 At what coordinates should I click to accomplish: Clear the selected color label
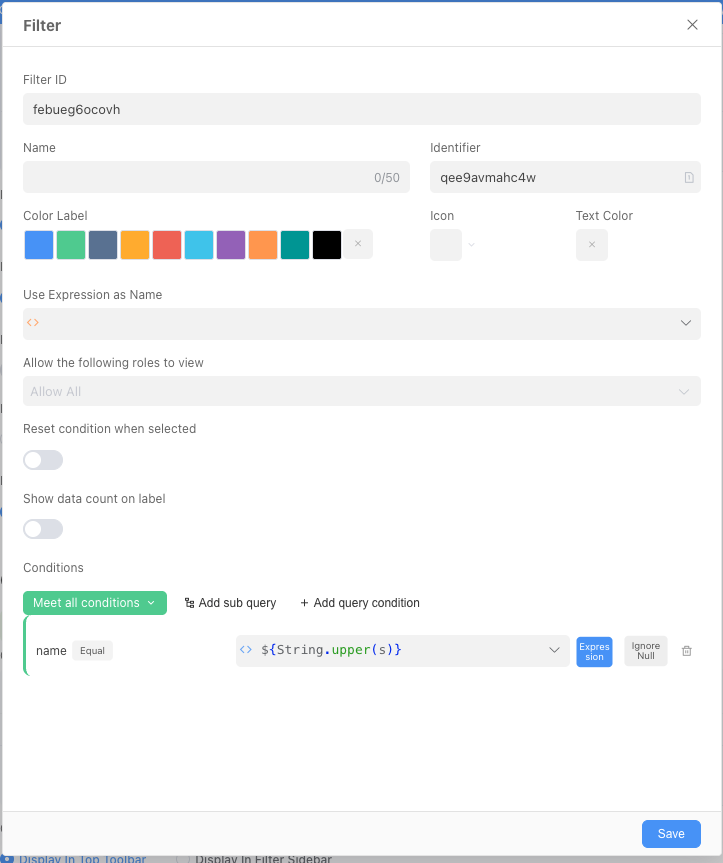pyautogui.click(x=358, y=244)
